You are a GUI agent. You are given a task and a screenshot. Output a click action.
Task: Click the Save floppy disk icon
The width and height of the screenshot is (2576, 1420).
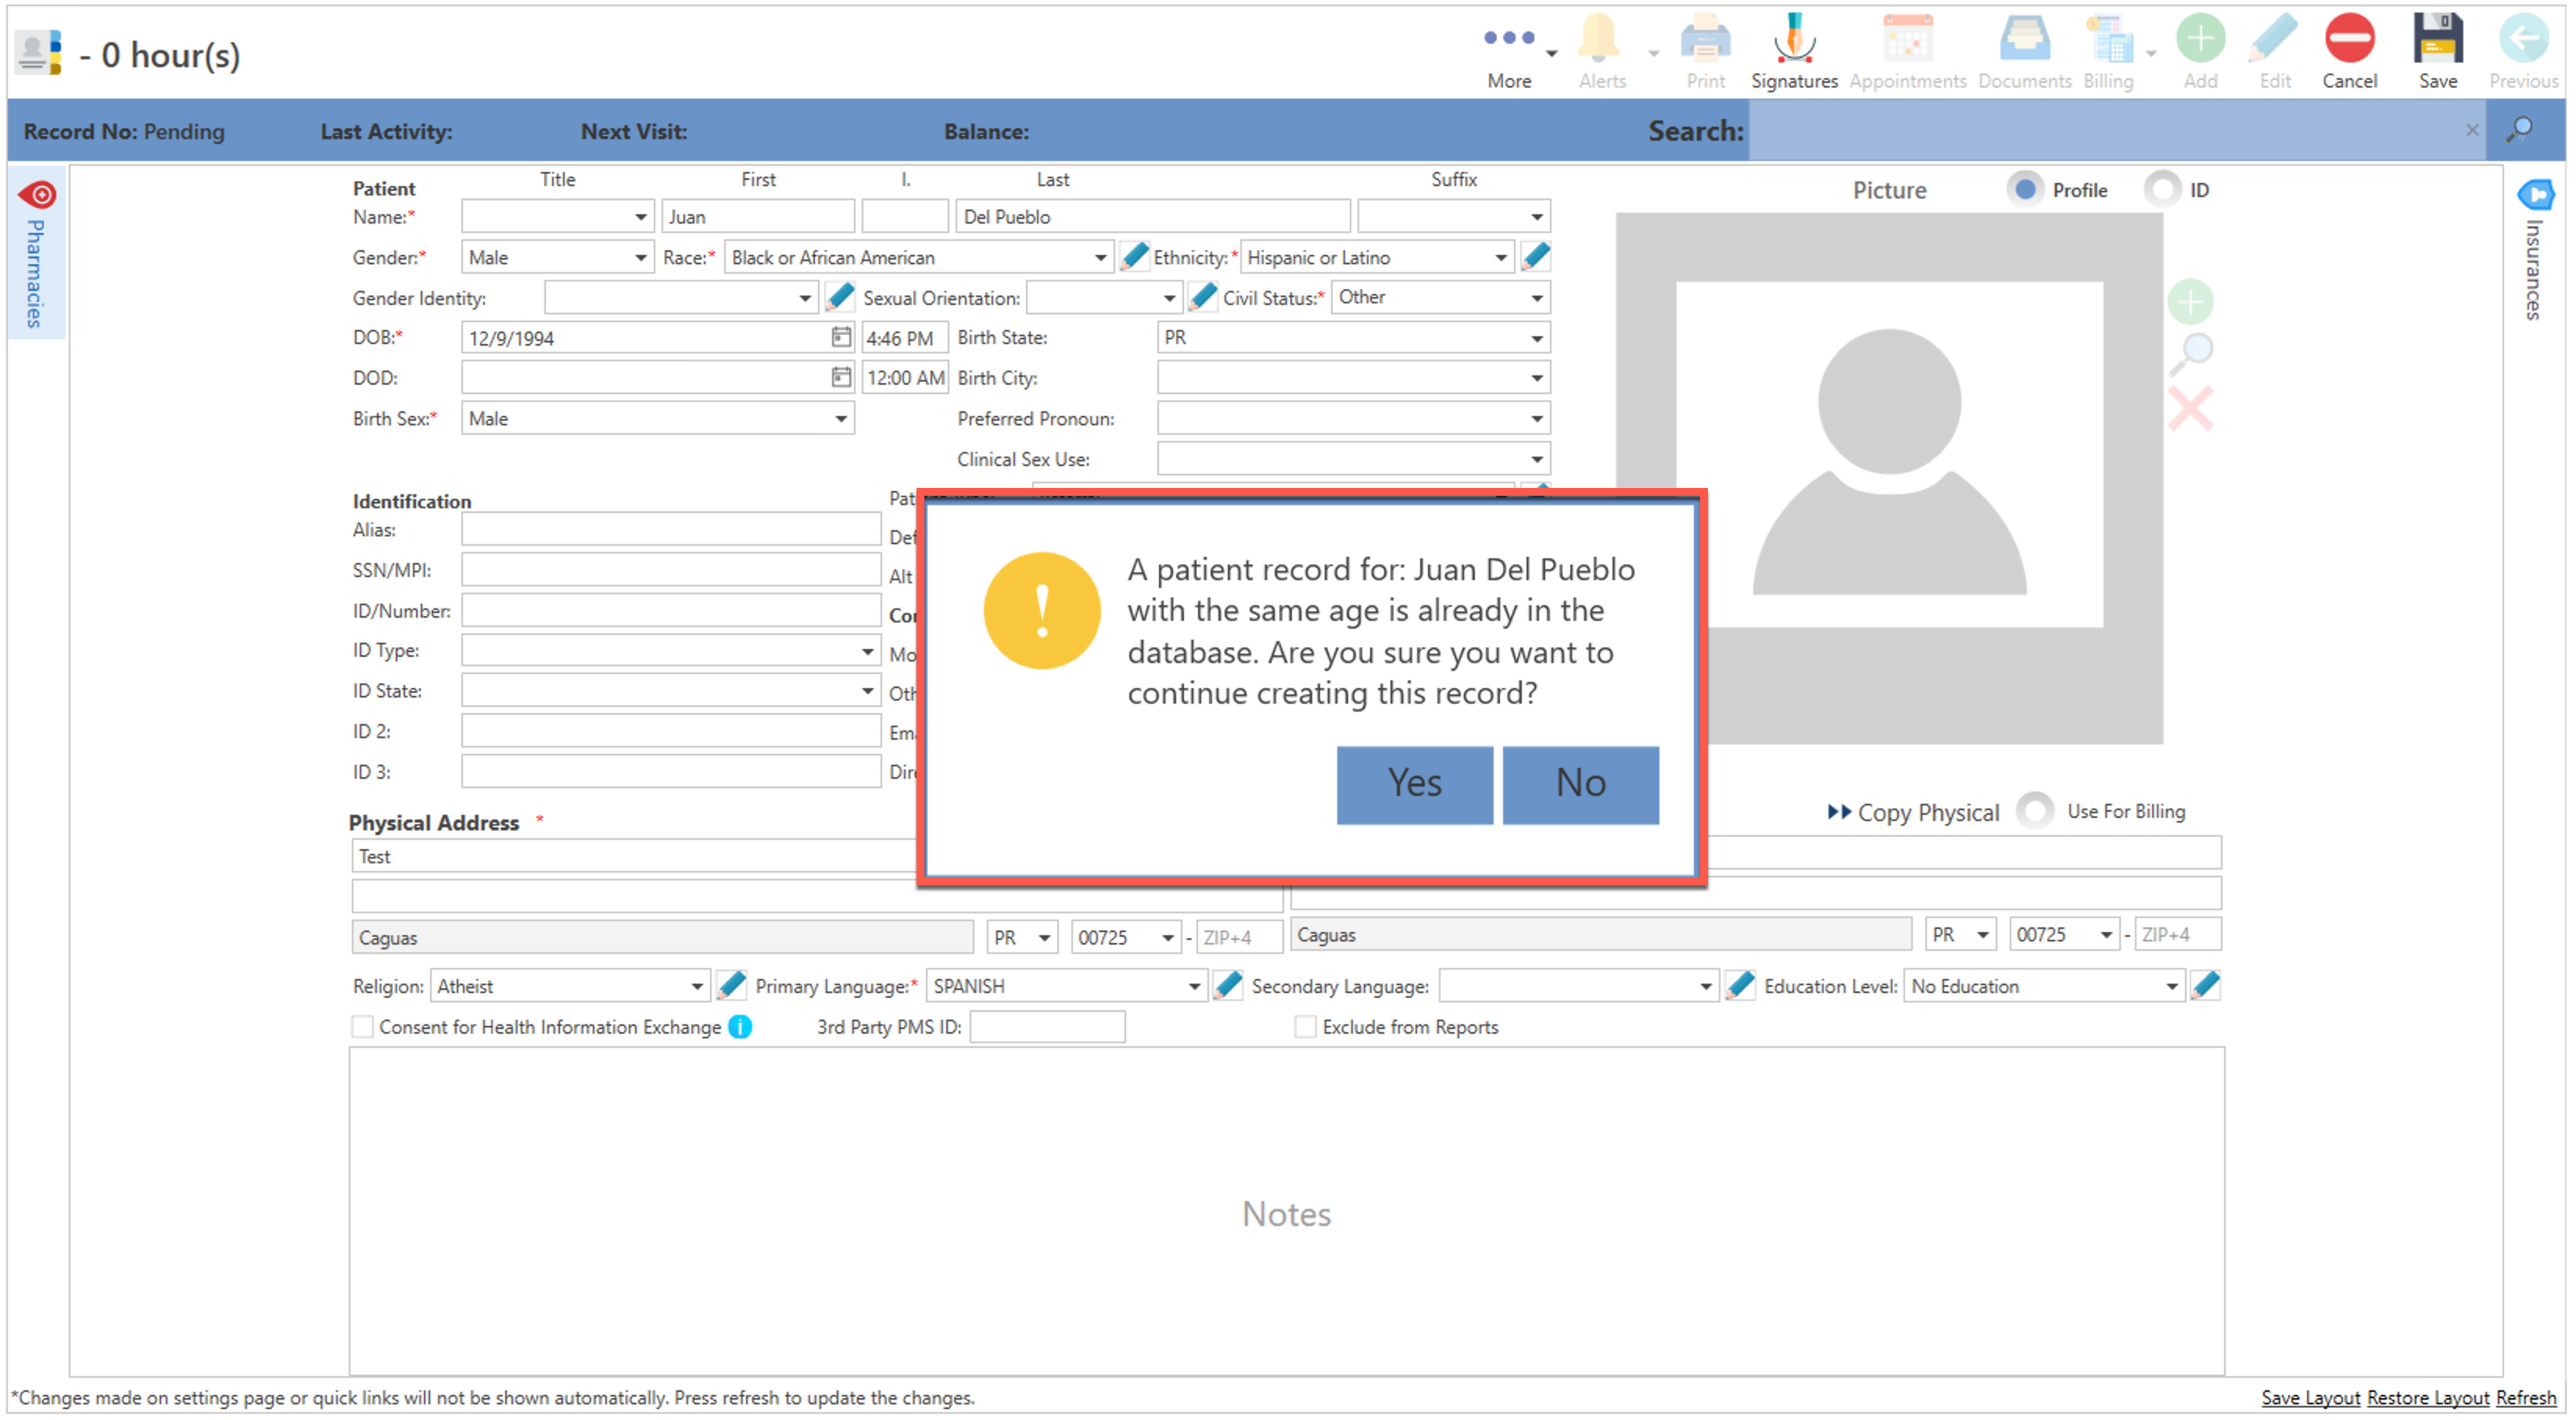2437,40
